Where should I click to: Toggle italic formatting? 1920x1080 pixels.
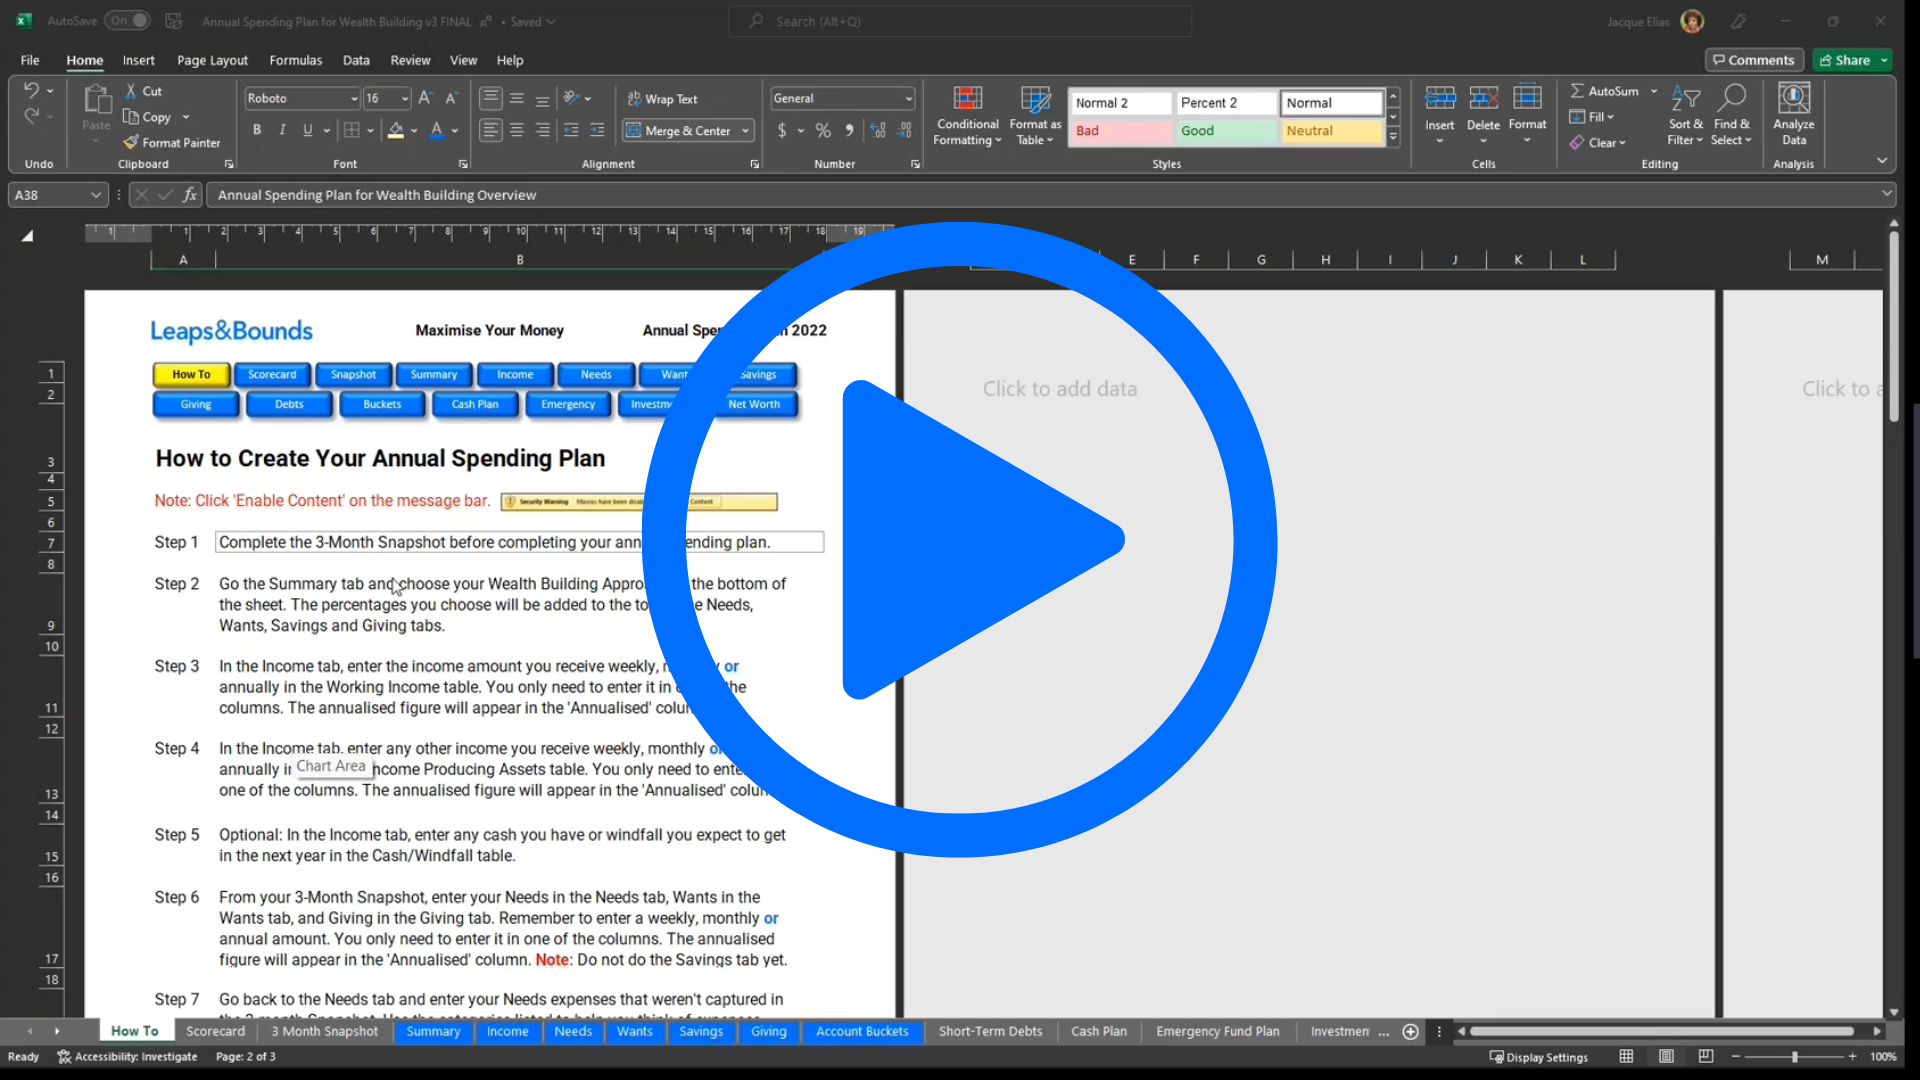(x=282, y=130)
